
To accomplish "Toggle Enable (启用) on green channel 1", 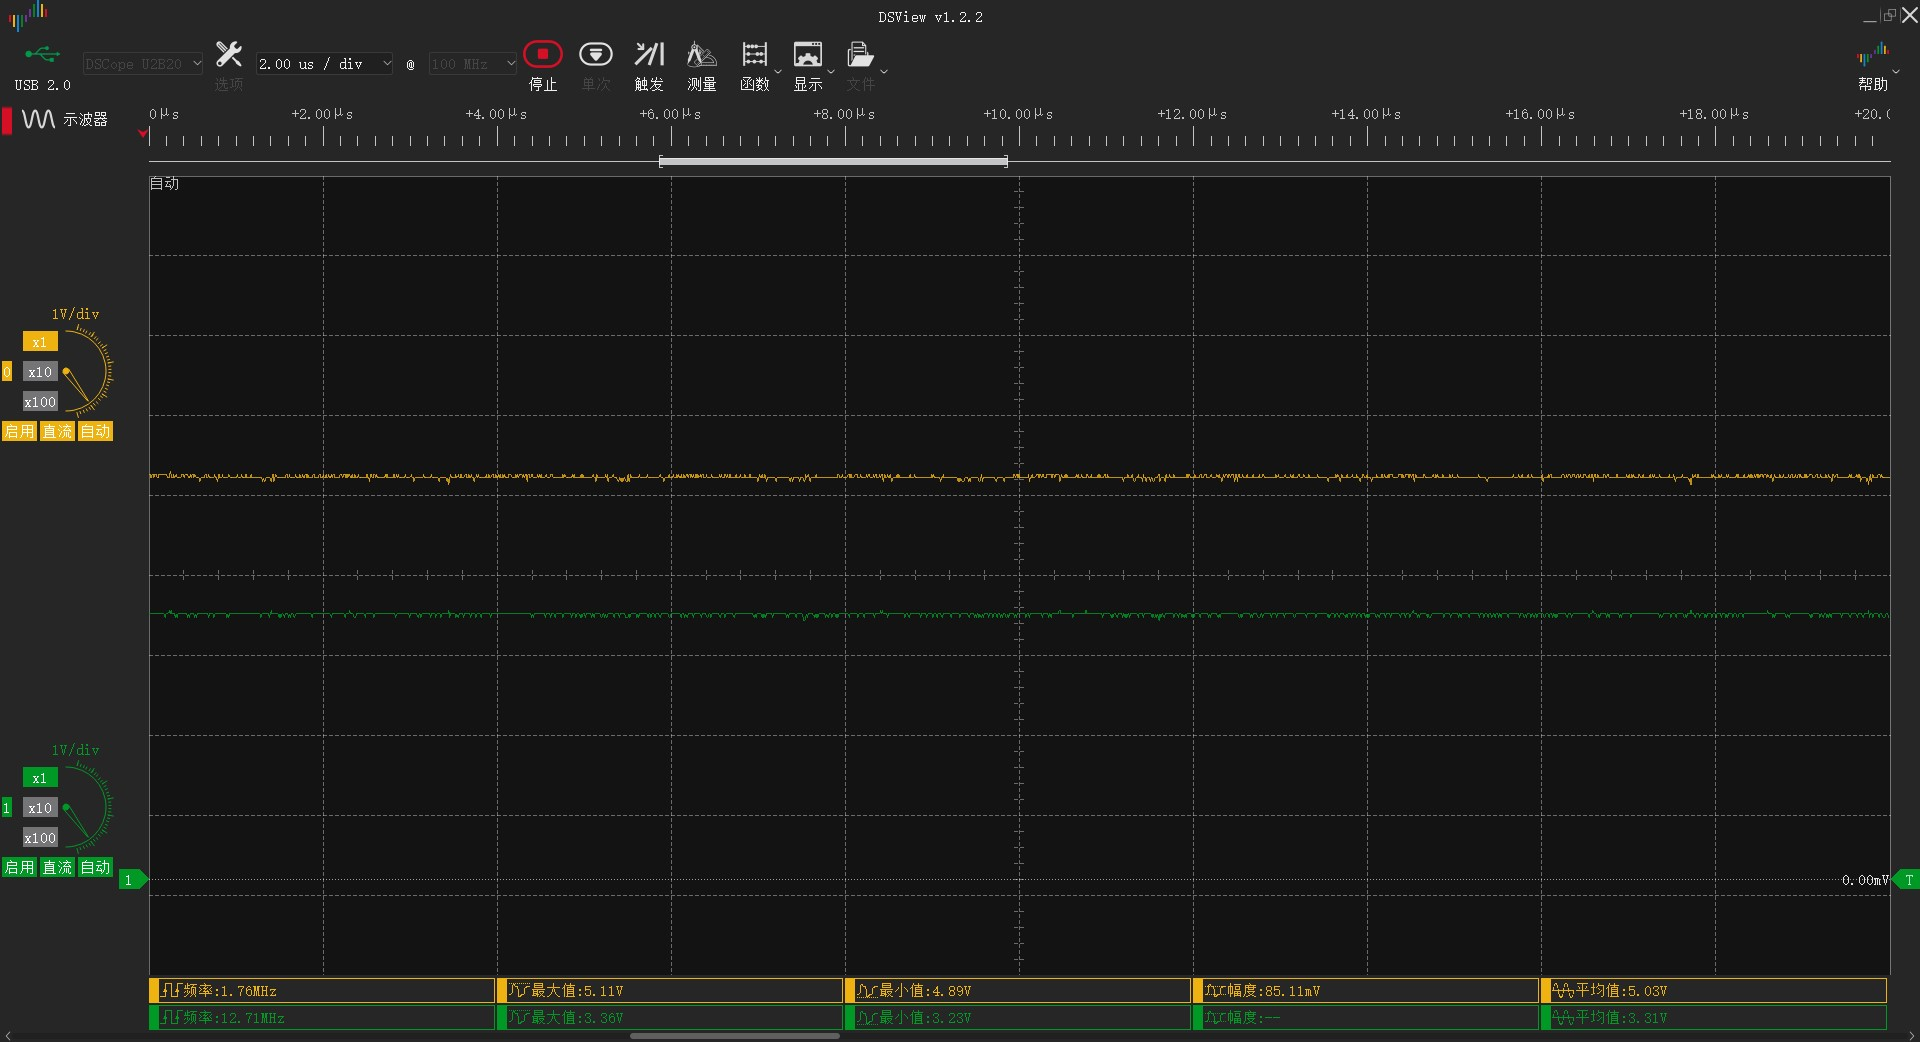I will [x=19, y=867].
